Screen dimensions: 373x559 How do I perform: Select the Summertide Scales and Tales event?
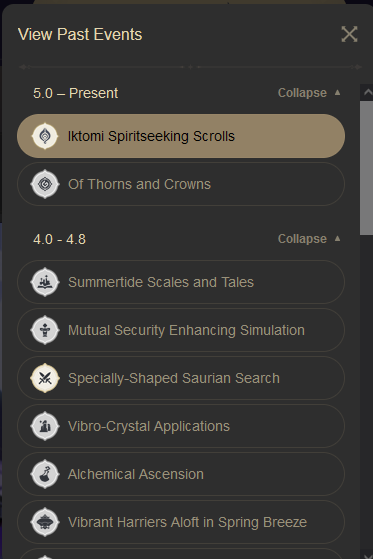coord(181,282)
